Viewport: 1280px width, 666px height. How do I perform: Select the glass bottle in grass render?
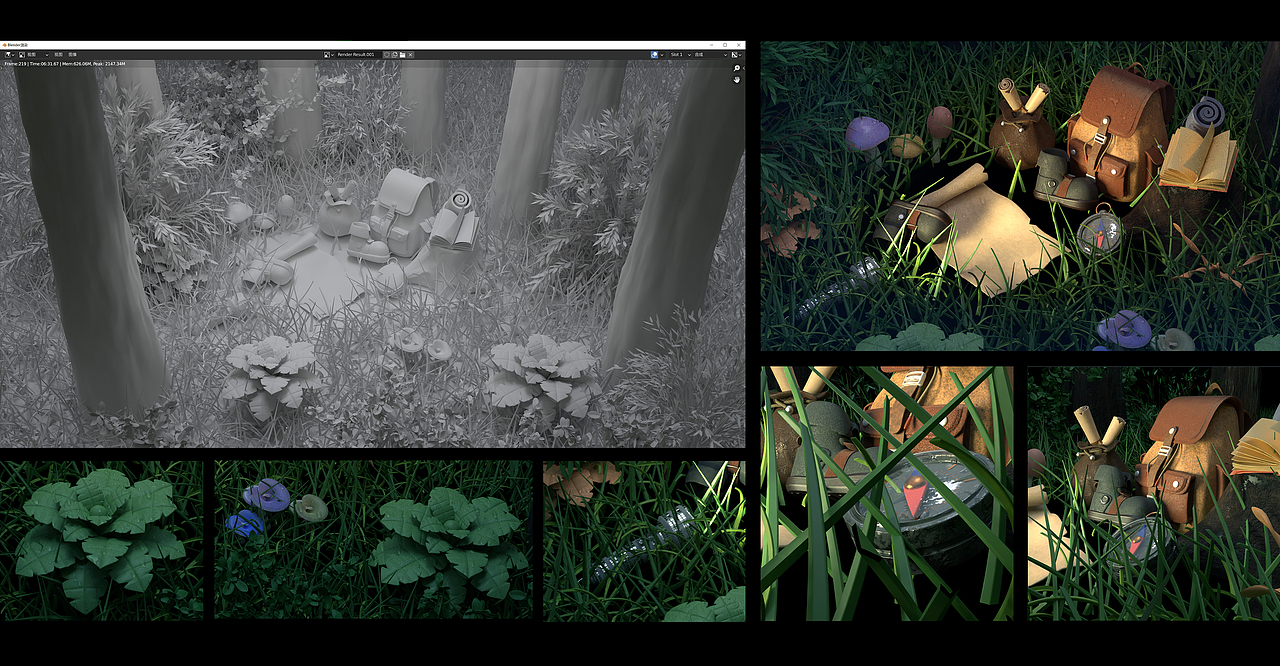(644, 540)
